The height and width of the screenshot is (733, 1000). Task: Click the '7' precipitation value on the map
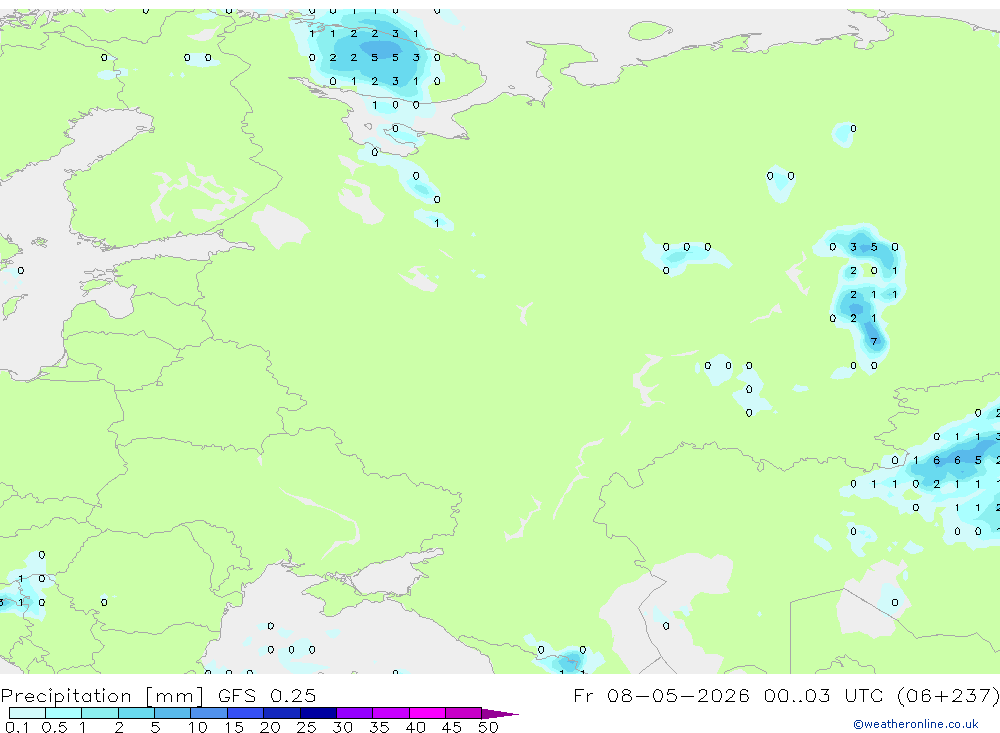coord(874,341)
